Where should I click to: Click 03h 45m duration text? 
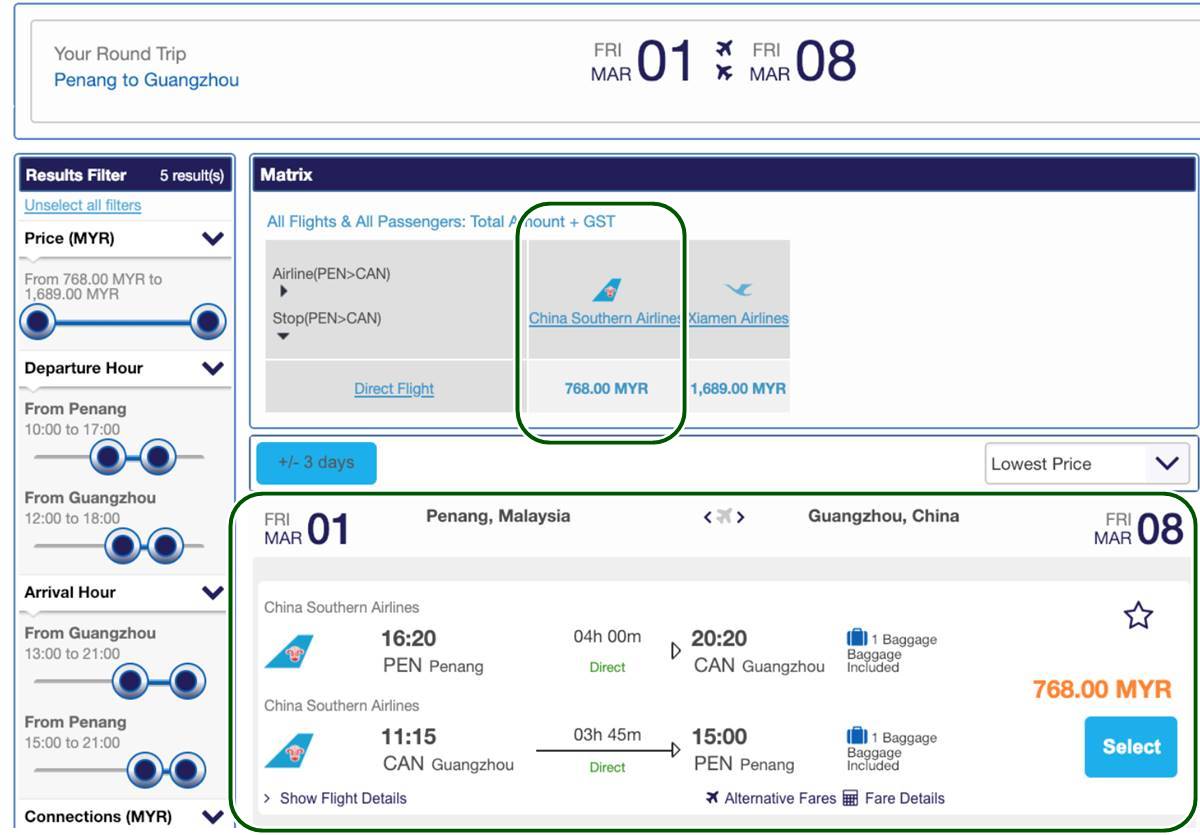(x=607, y=734)
